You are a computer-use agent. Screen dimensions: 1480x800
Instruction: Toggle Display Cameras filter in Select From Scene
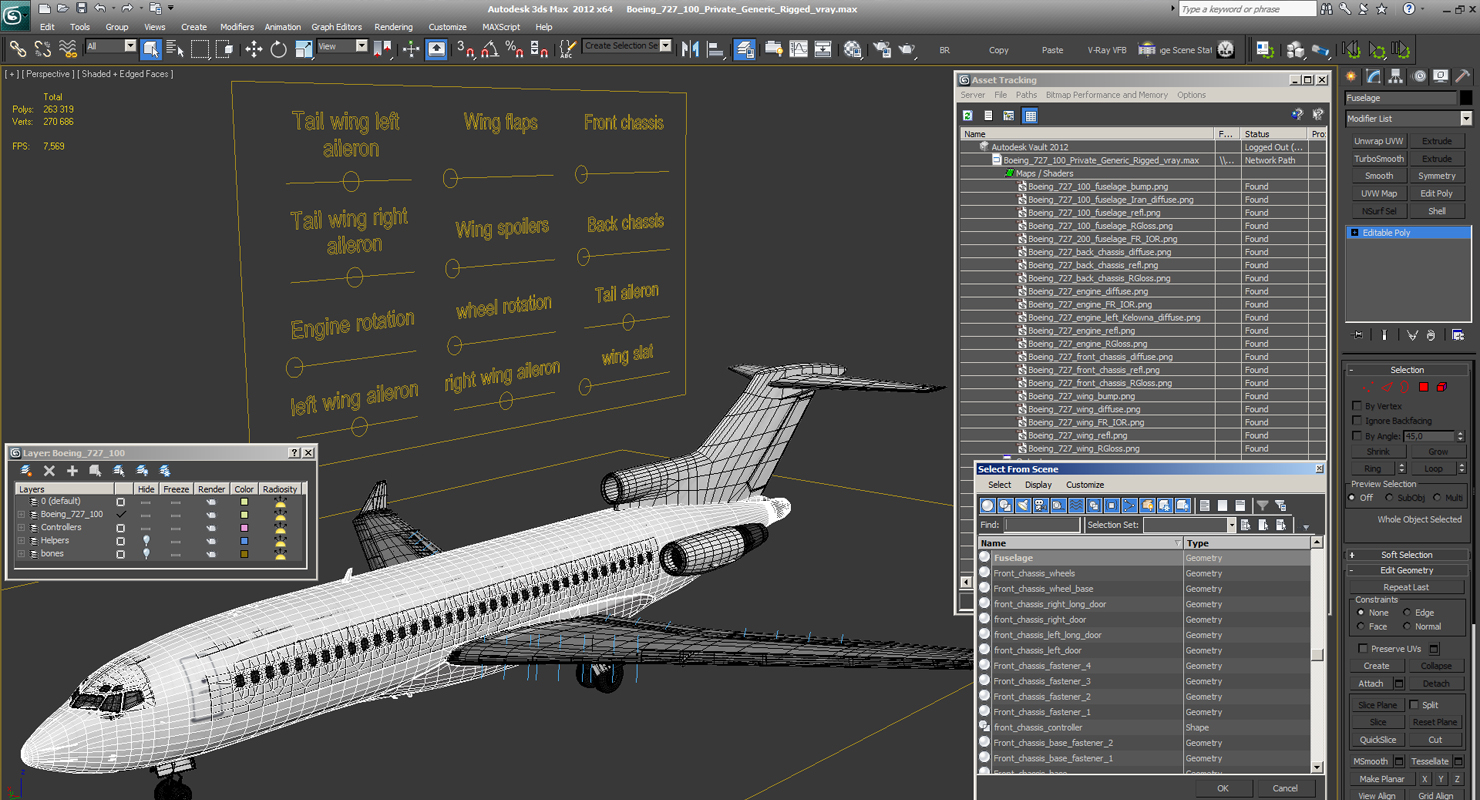point(1040,505)
